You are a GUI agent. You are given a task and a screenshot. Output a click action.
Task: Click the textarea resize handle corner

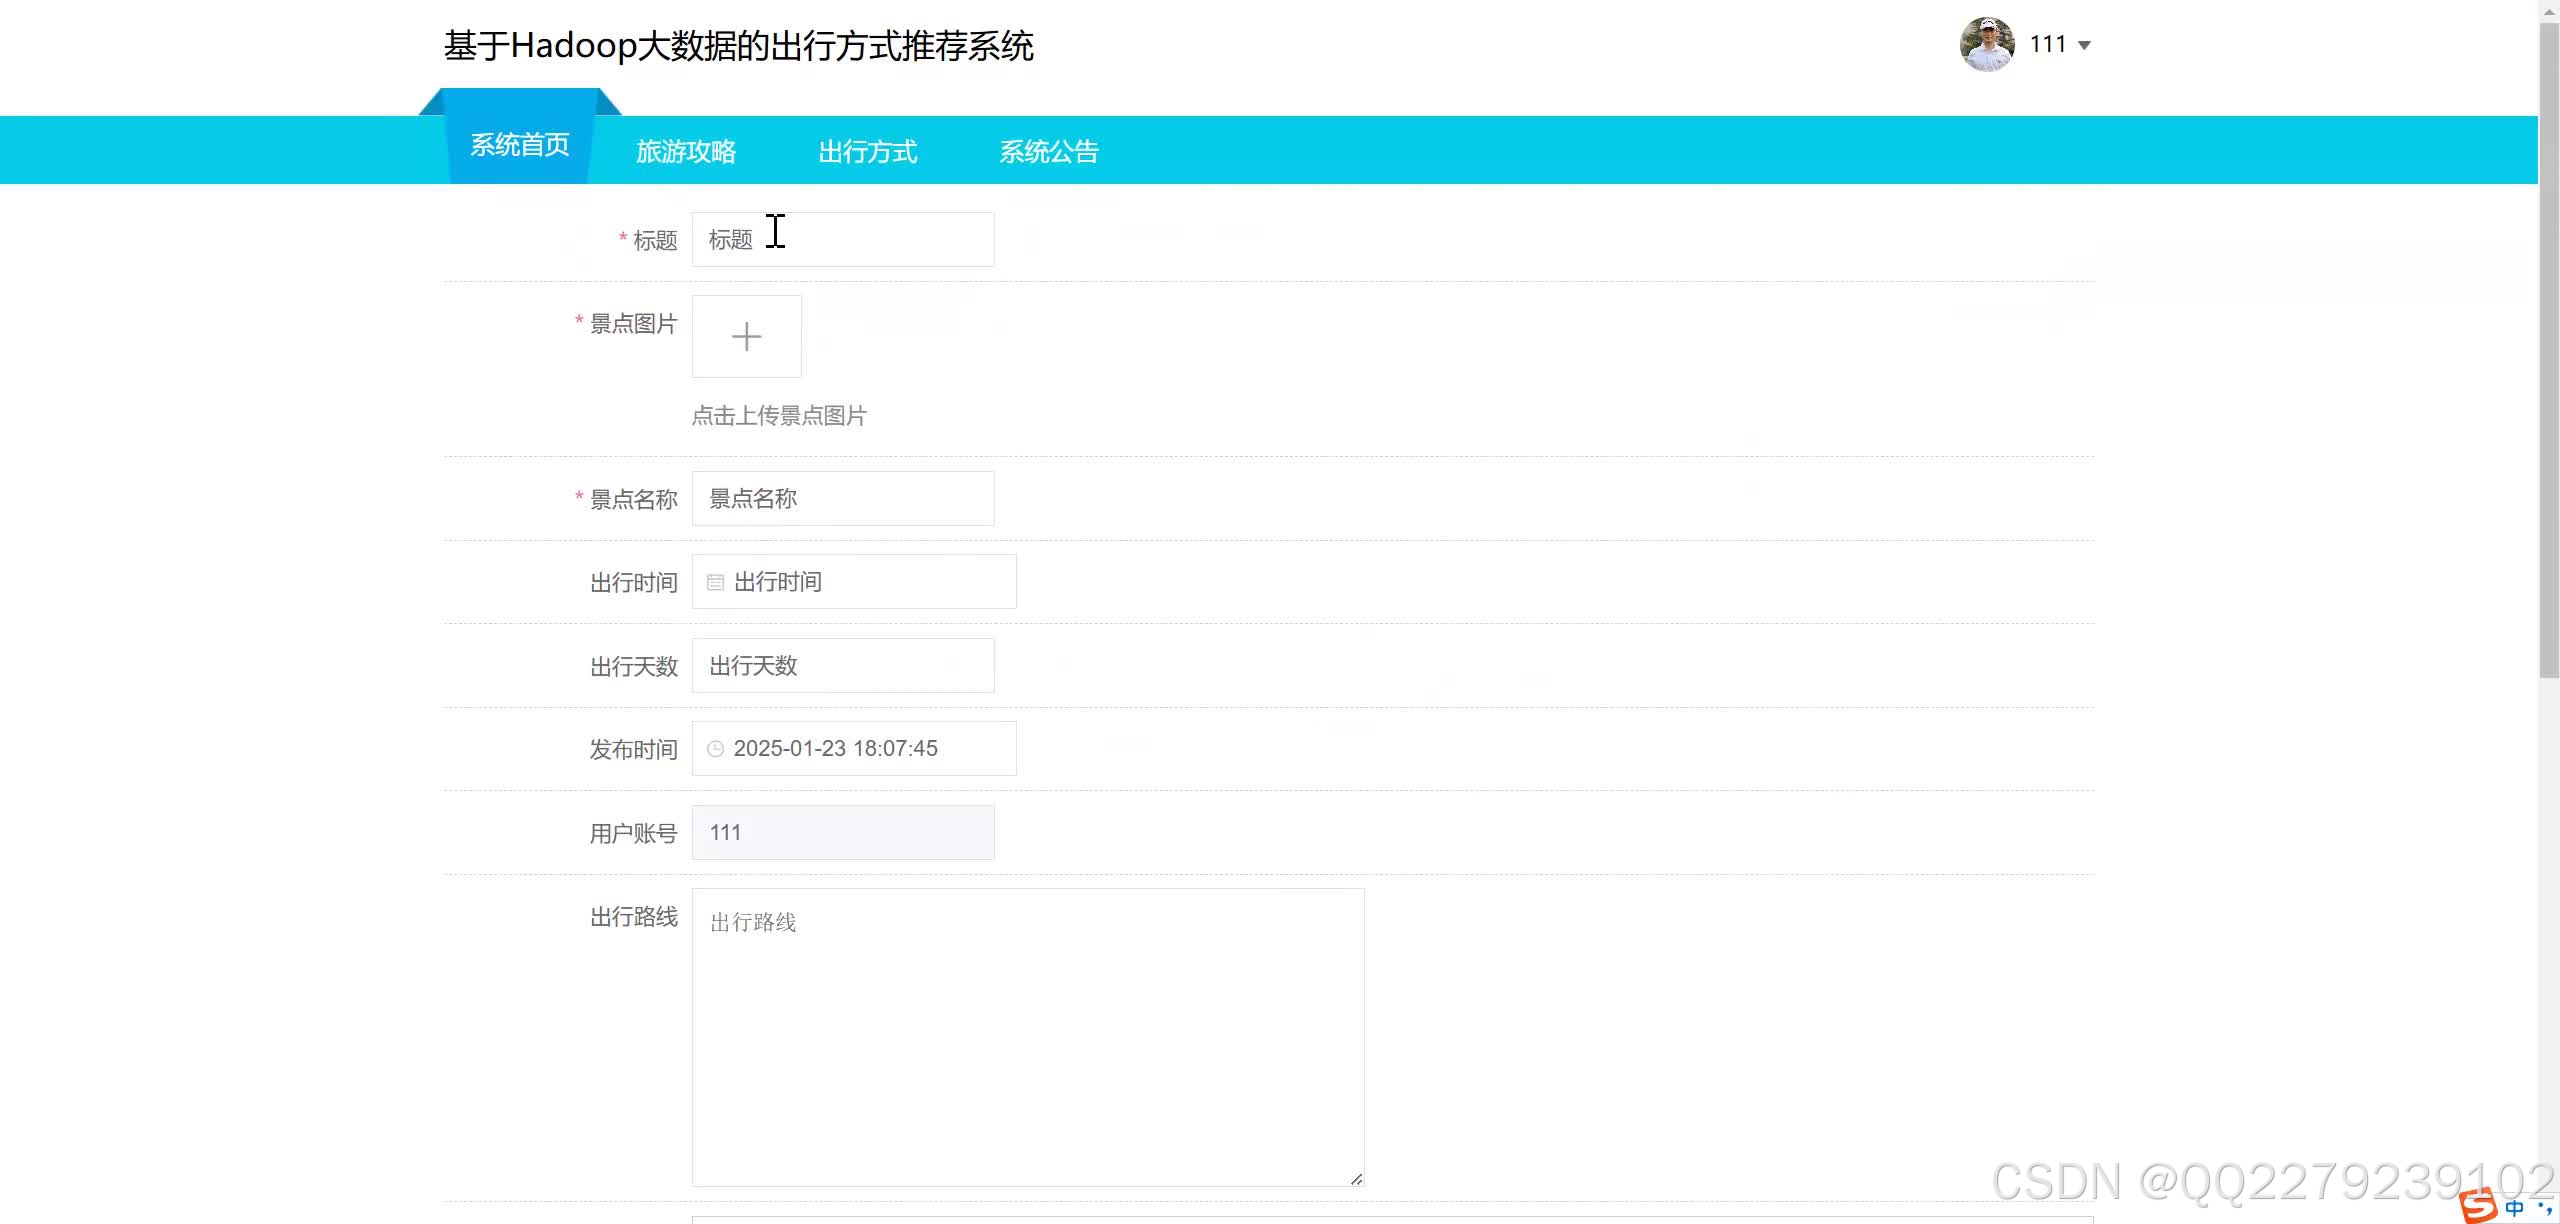coord(1356,1179)
